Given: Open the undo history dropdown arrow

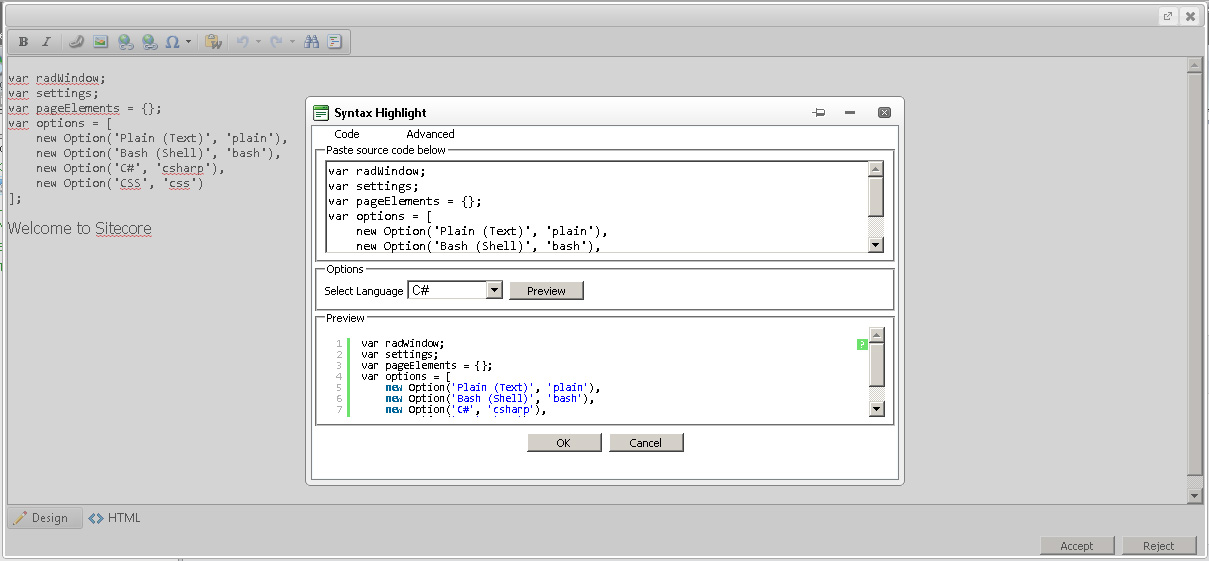Looking at the screenshot, I should (x=258, y=42).
